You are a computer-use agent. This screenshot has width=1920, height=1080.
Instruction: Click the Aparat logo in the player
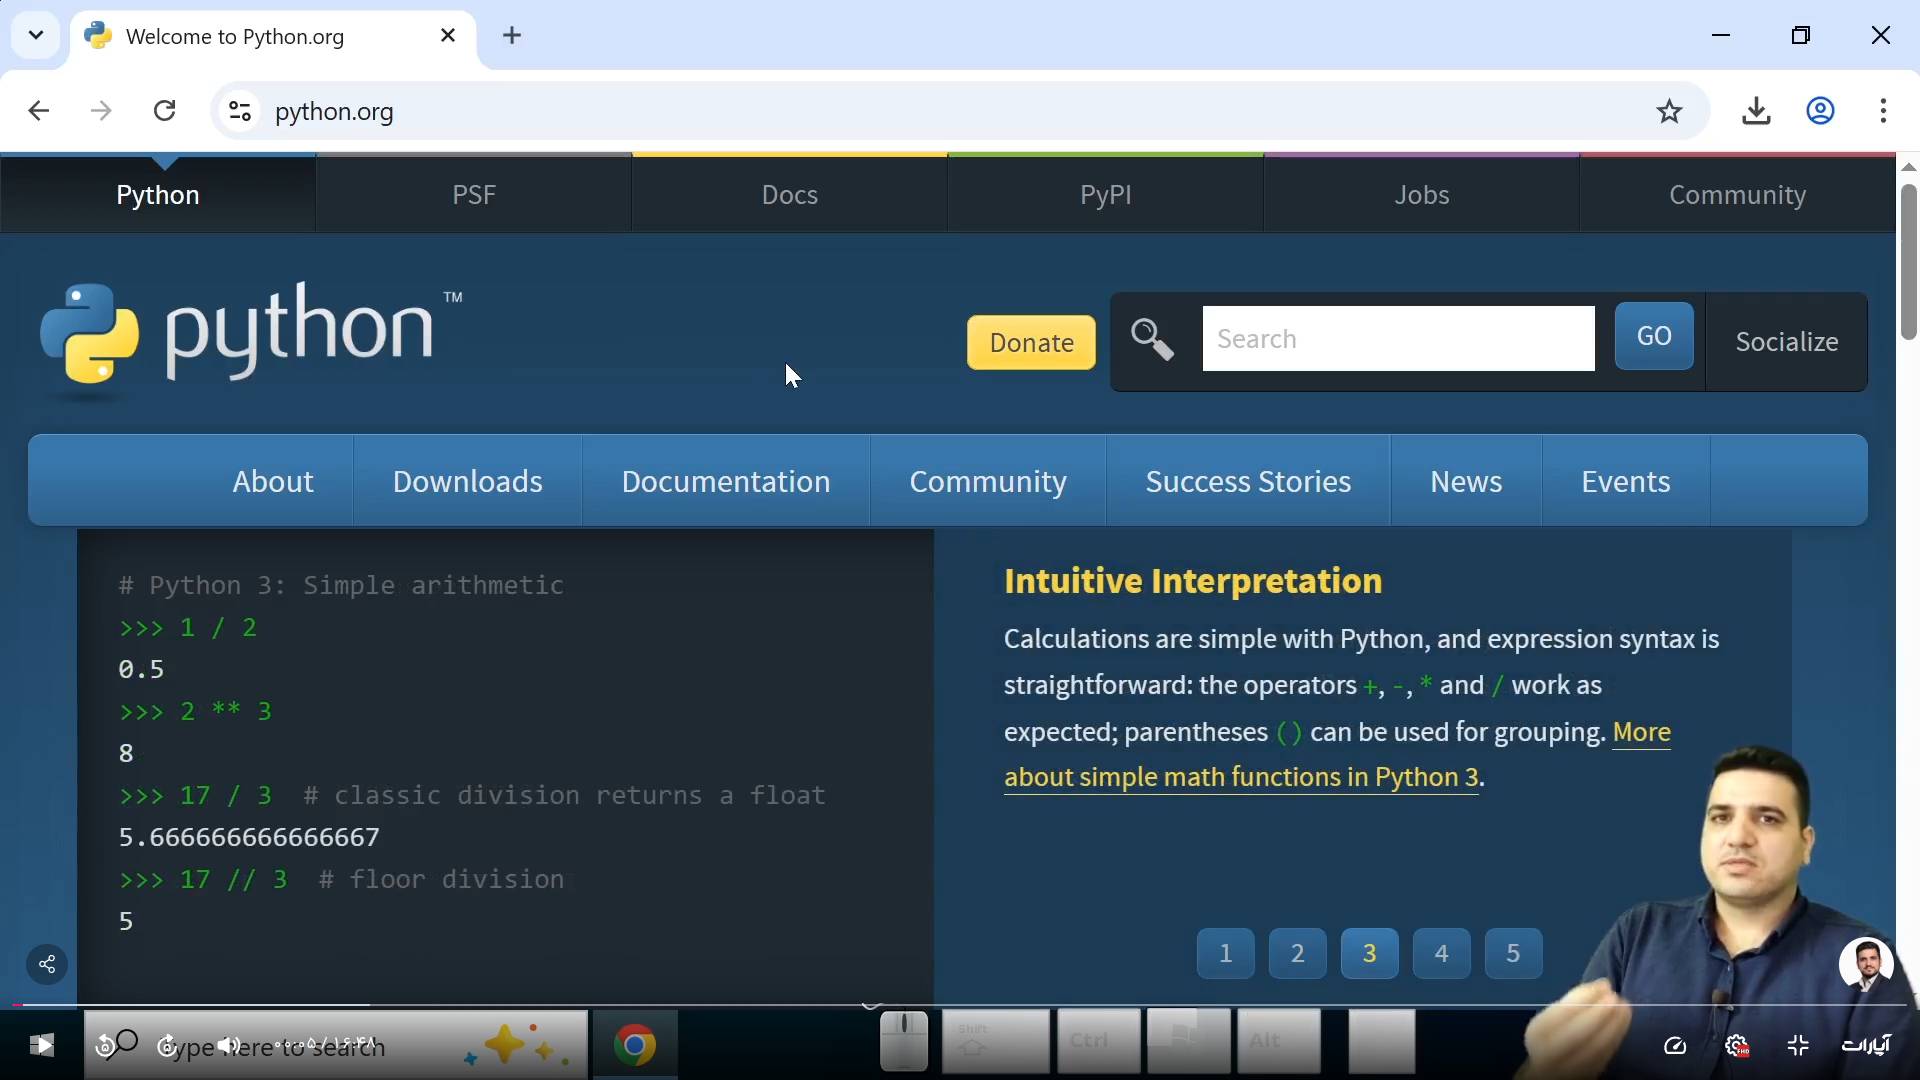[x=1866, y=1045]
